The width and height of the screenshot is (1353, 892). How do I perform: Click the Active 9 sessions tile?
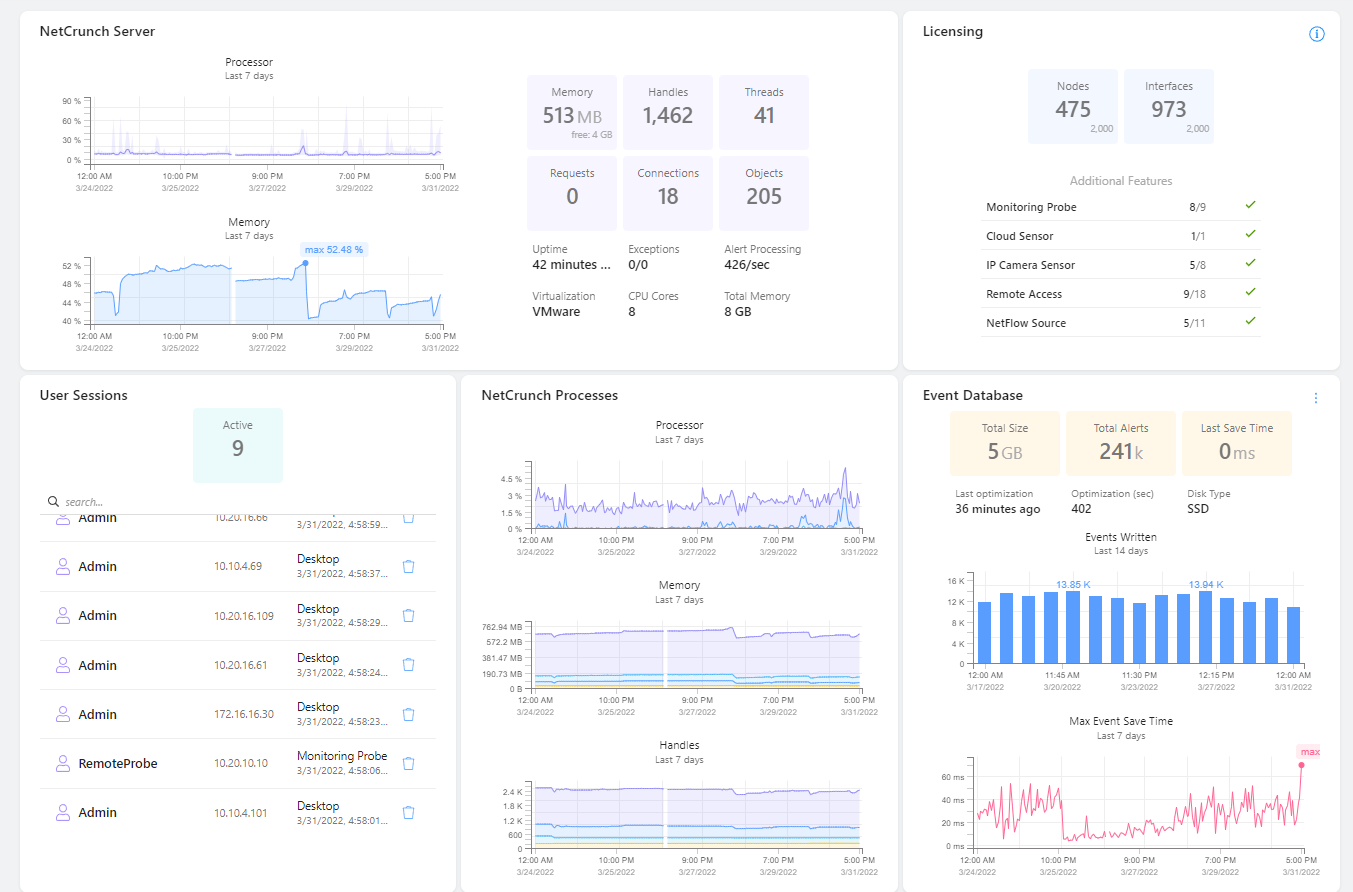click(x=238, y=445)
